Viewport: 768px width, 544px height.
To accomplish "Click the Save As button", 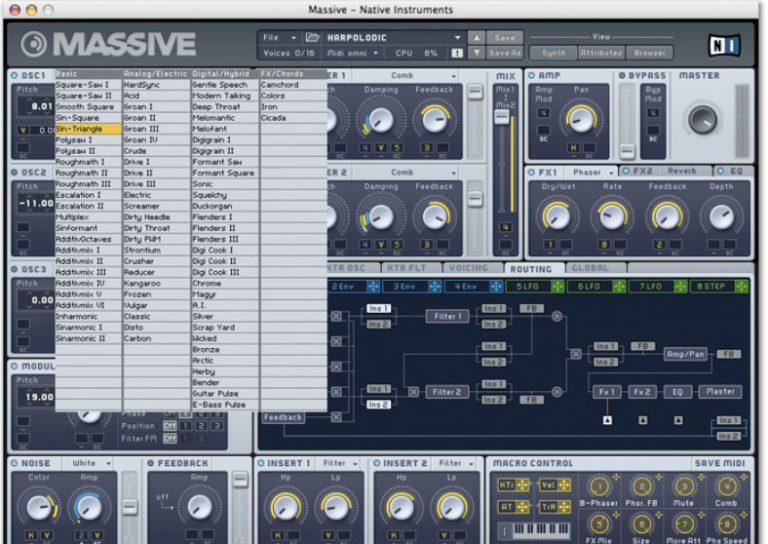I will pyautogui.click(x=505, y=53).
